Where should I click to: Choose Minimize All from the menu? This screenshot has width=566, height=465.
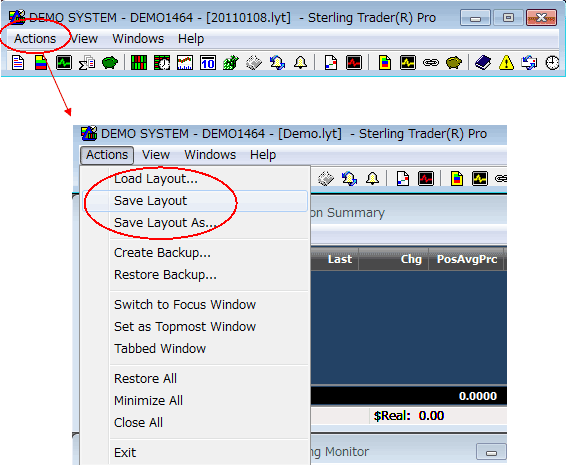(195, 401)
